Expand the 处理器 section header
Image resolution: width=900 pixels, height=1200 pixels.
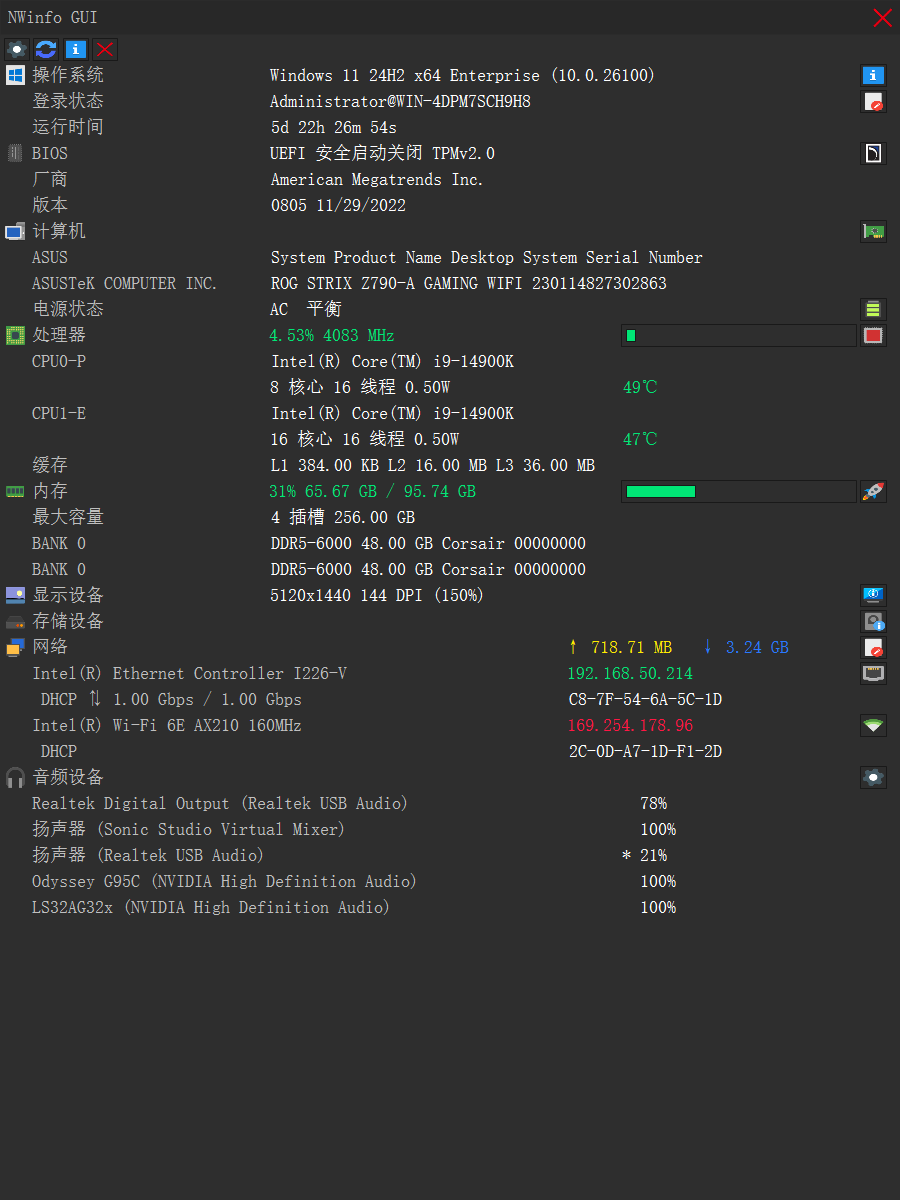(x=58, y=335)
